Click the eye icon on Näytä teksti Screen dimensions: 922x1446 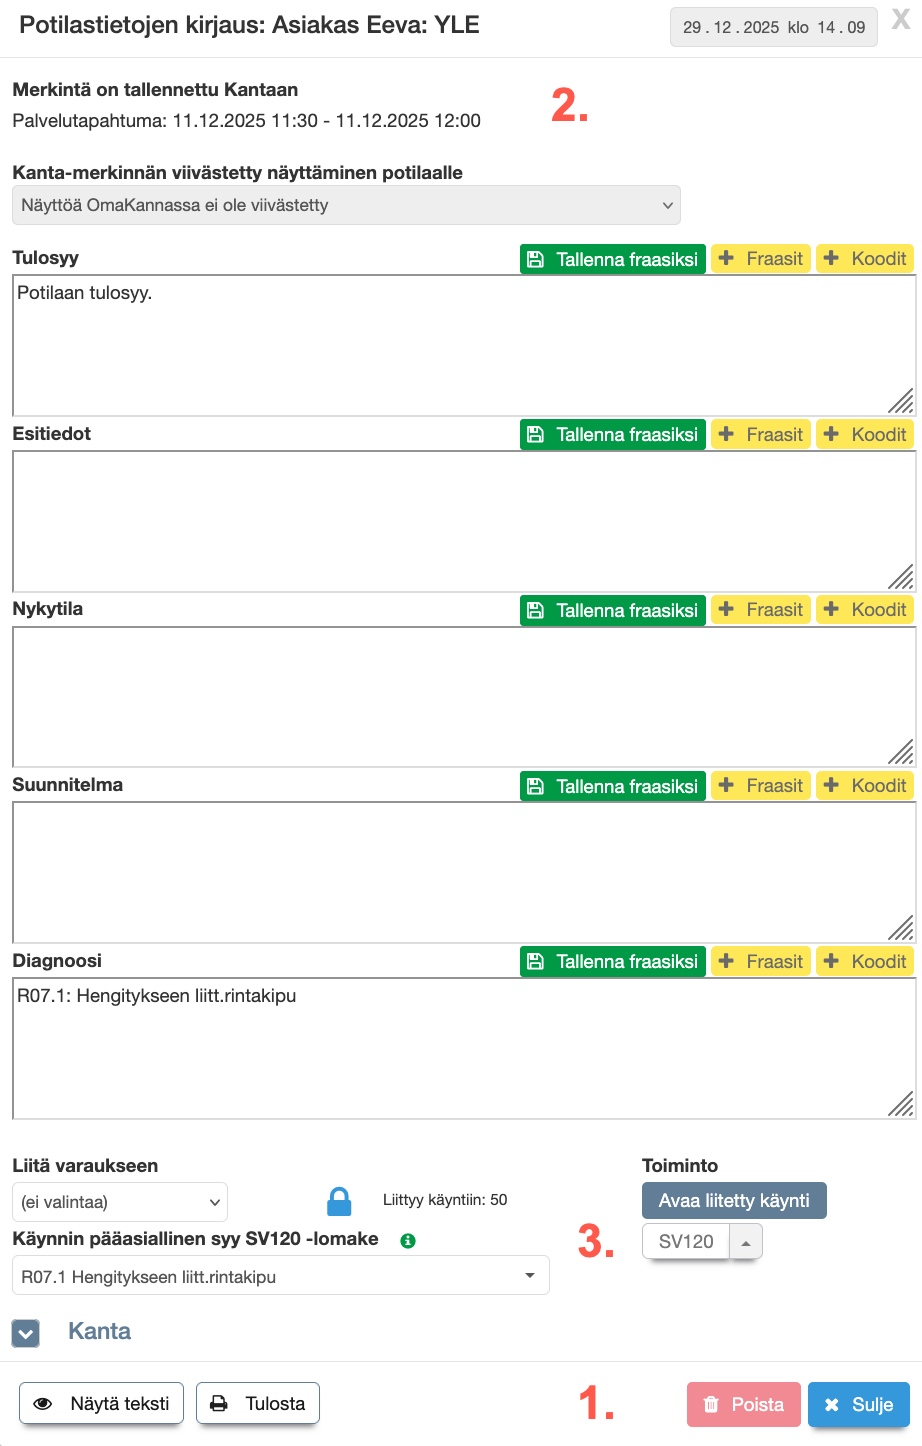[43, 1404]
